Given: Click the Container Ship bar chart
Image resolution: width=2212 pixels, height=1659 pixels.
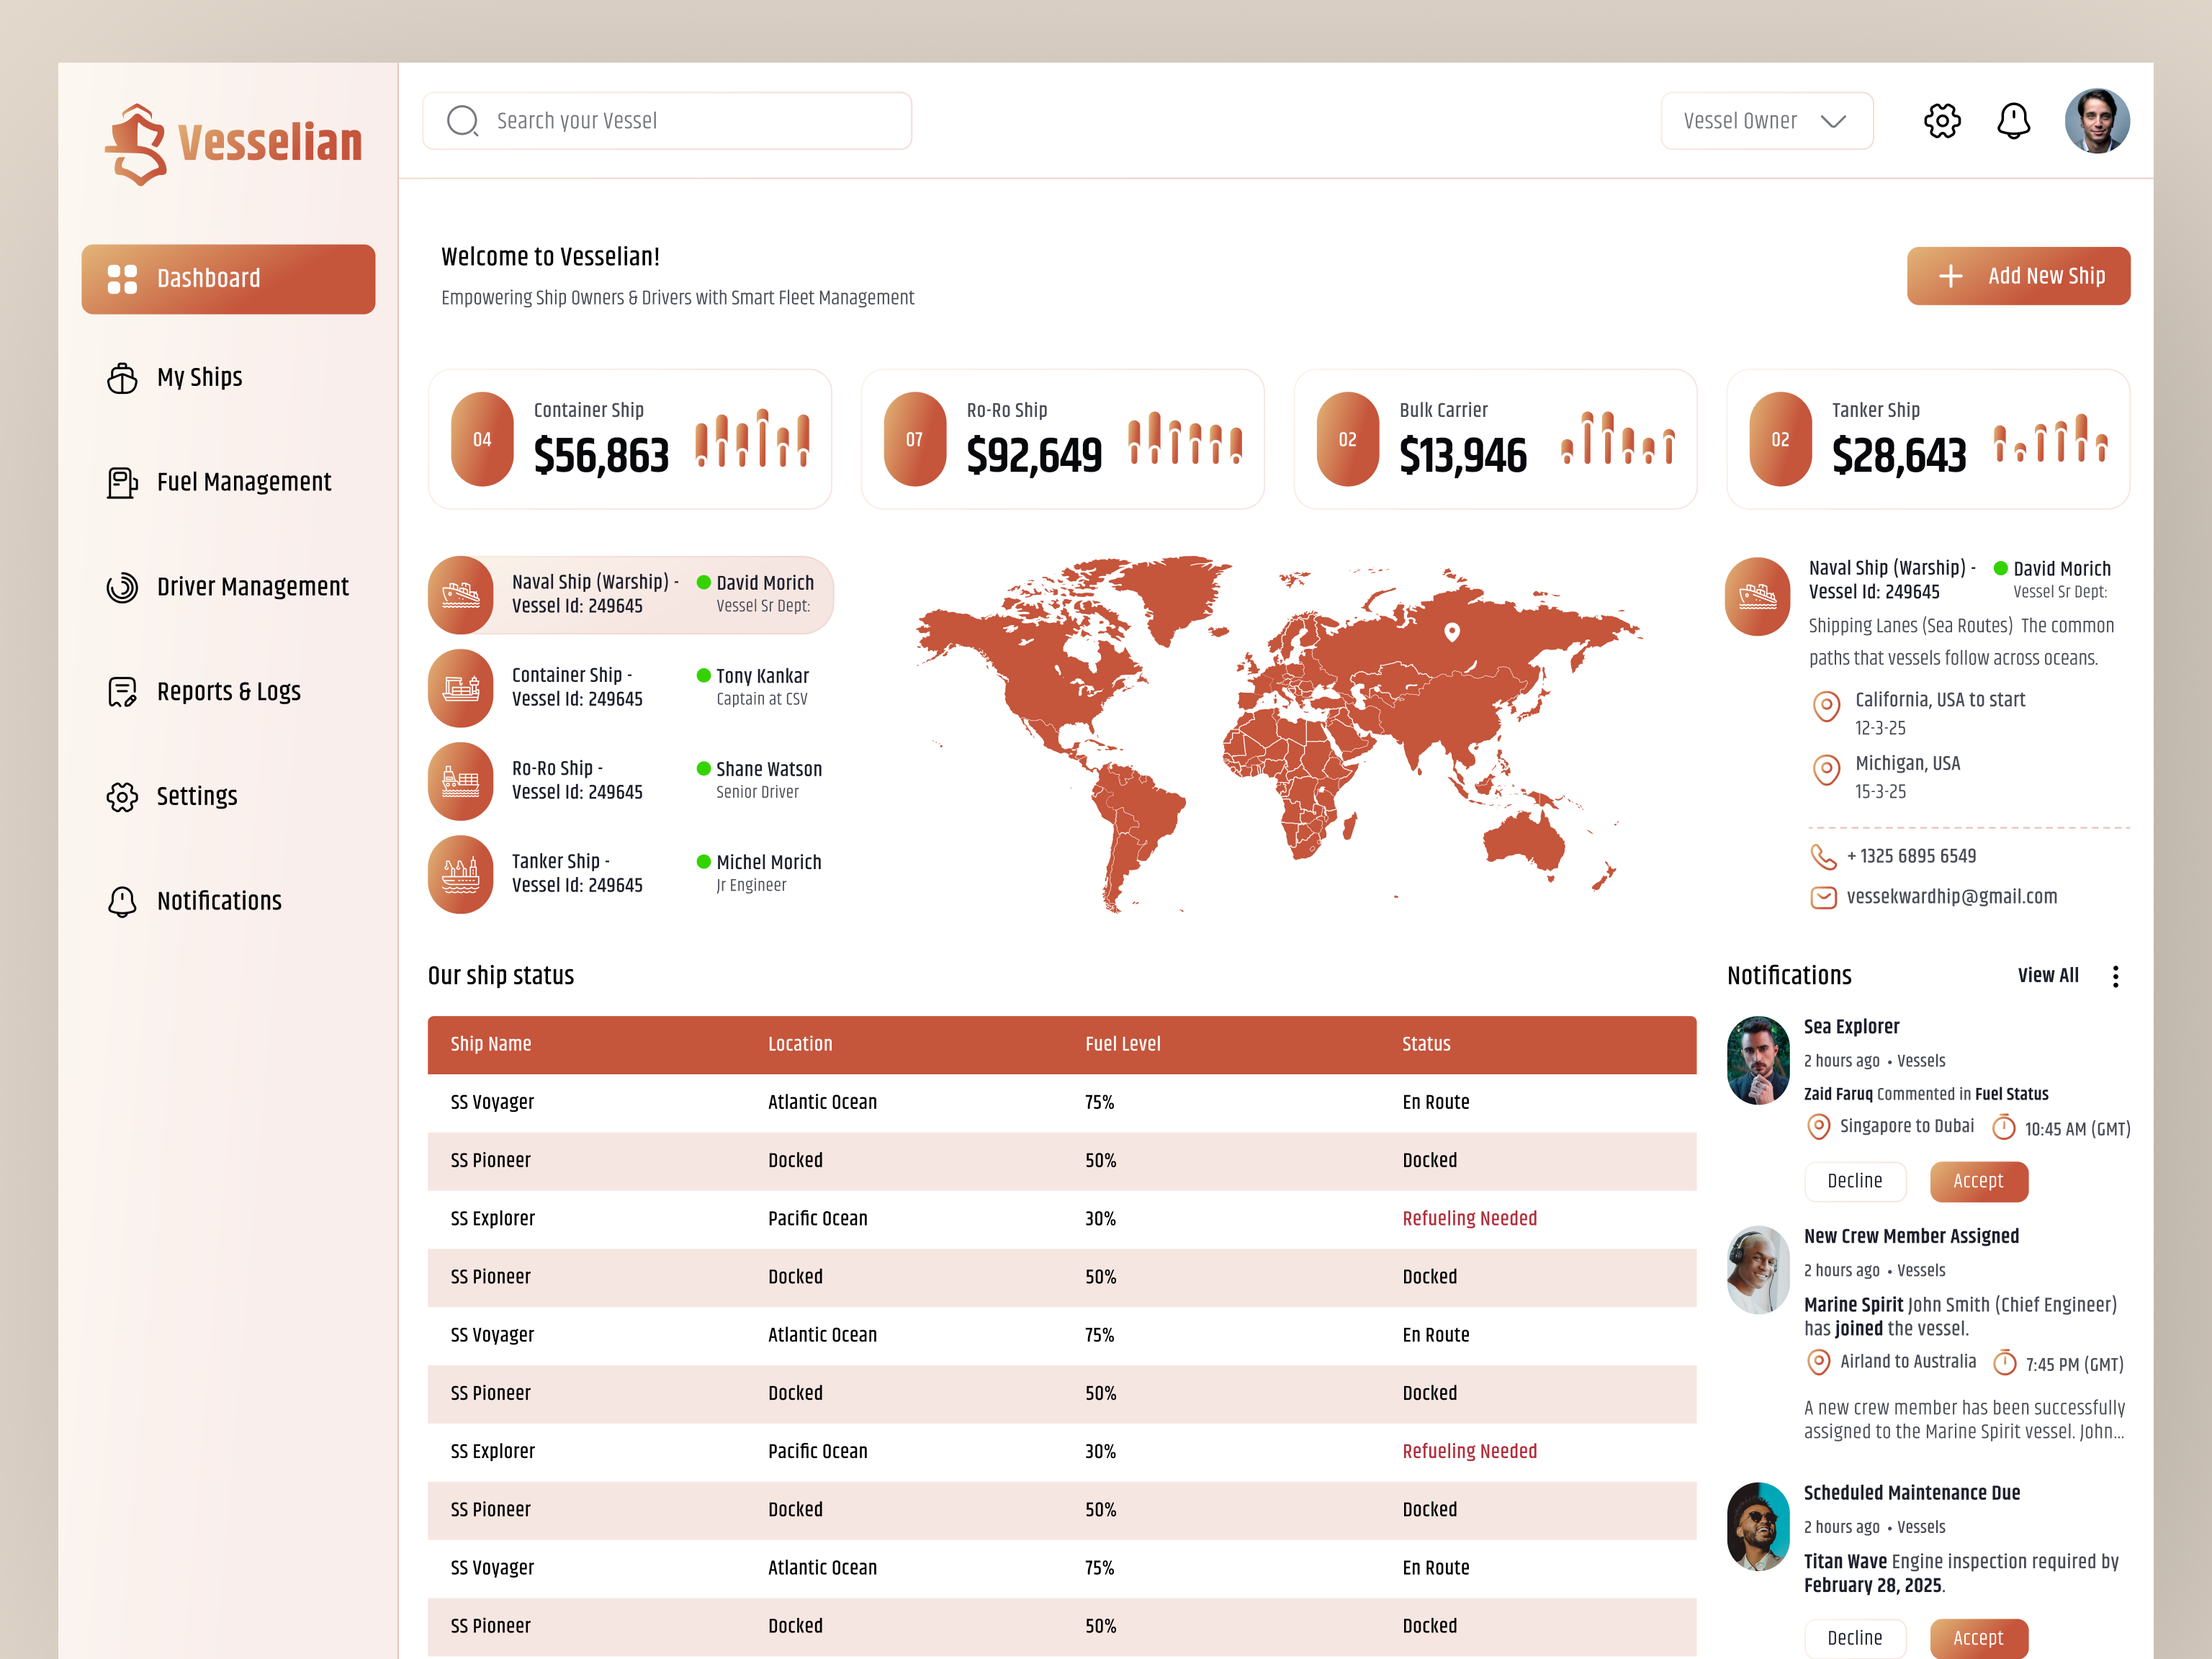Looking at the screenshot, I should tap(752, 438).
